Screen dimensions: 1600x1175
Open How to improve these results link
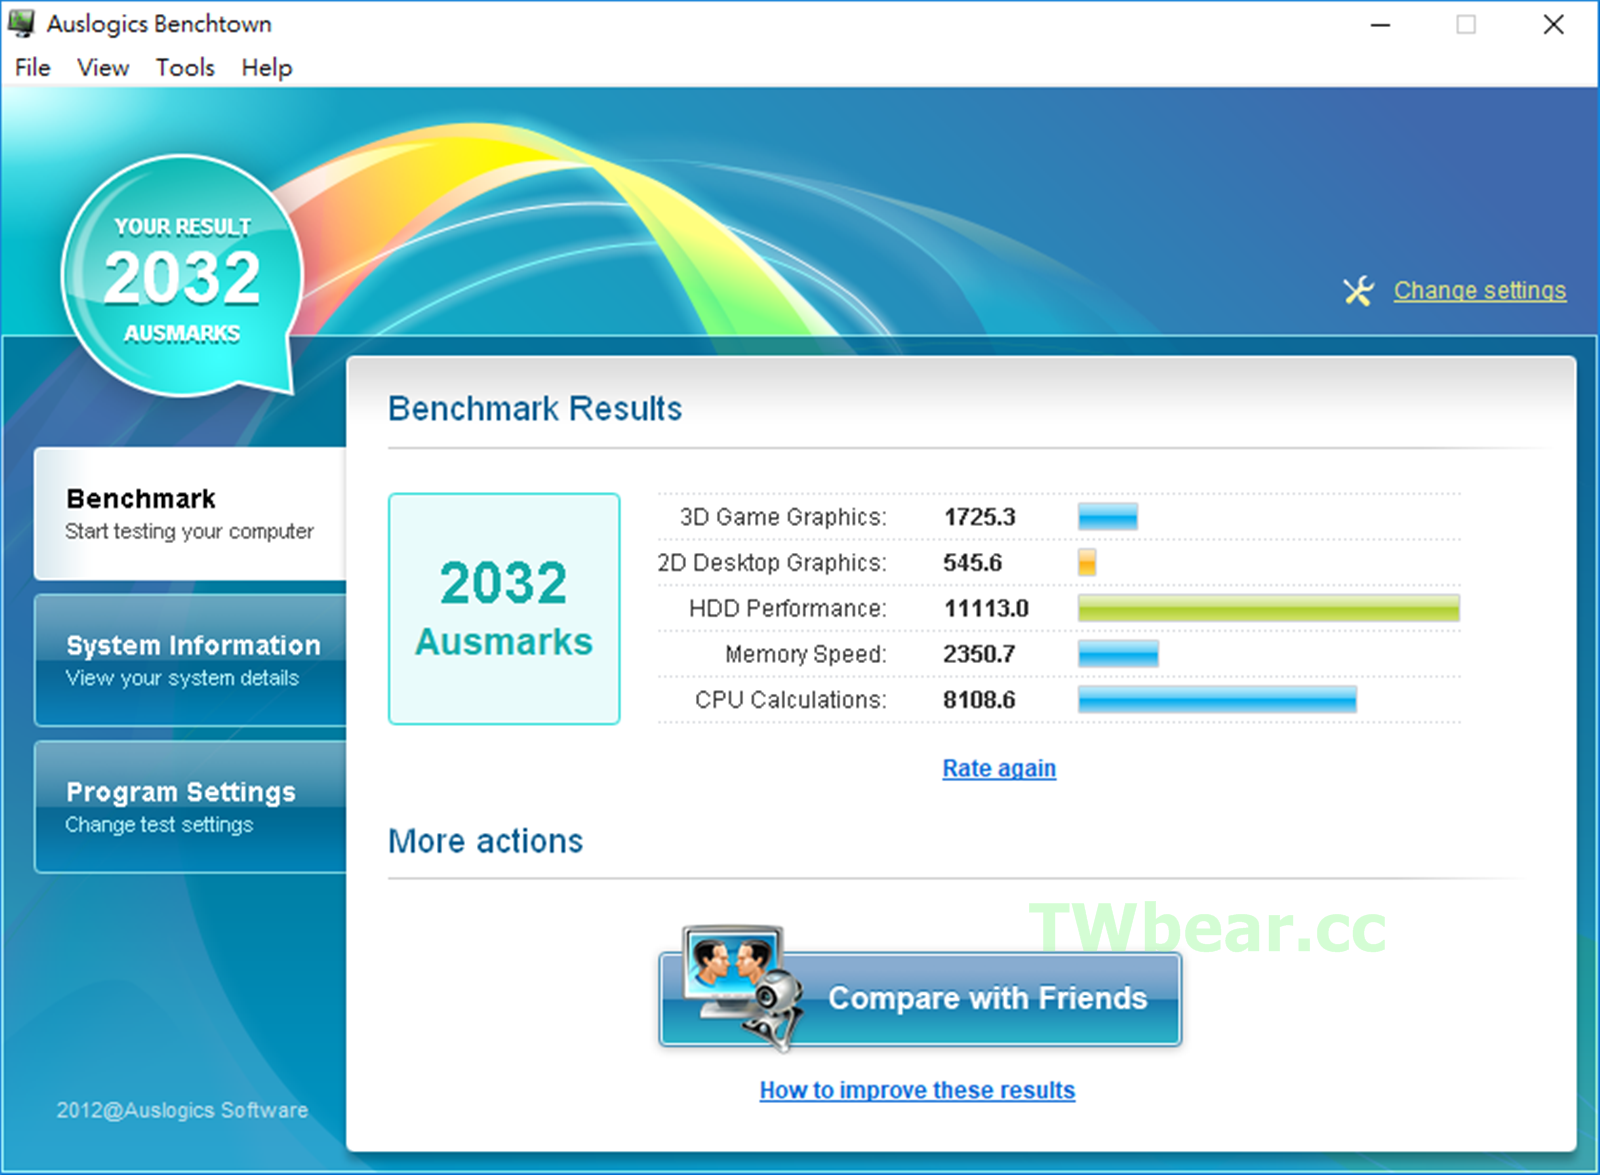[x=917, y=1090]
